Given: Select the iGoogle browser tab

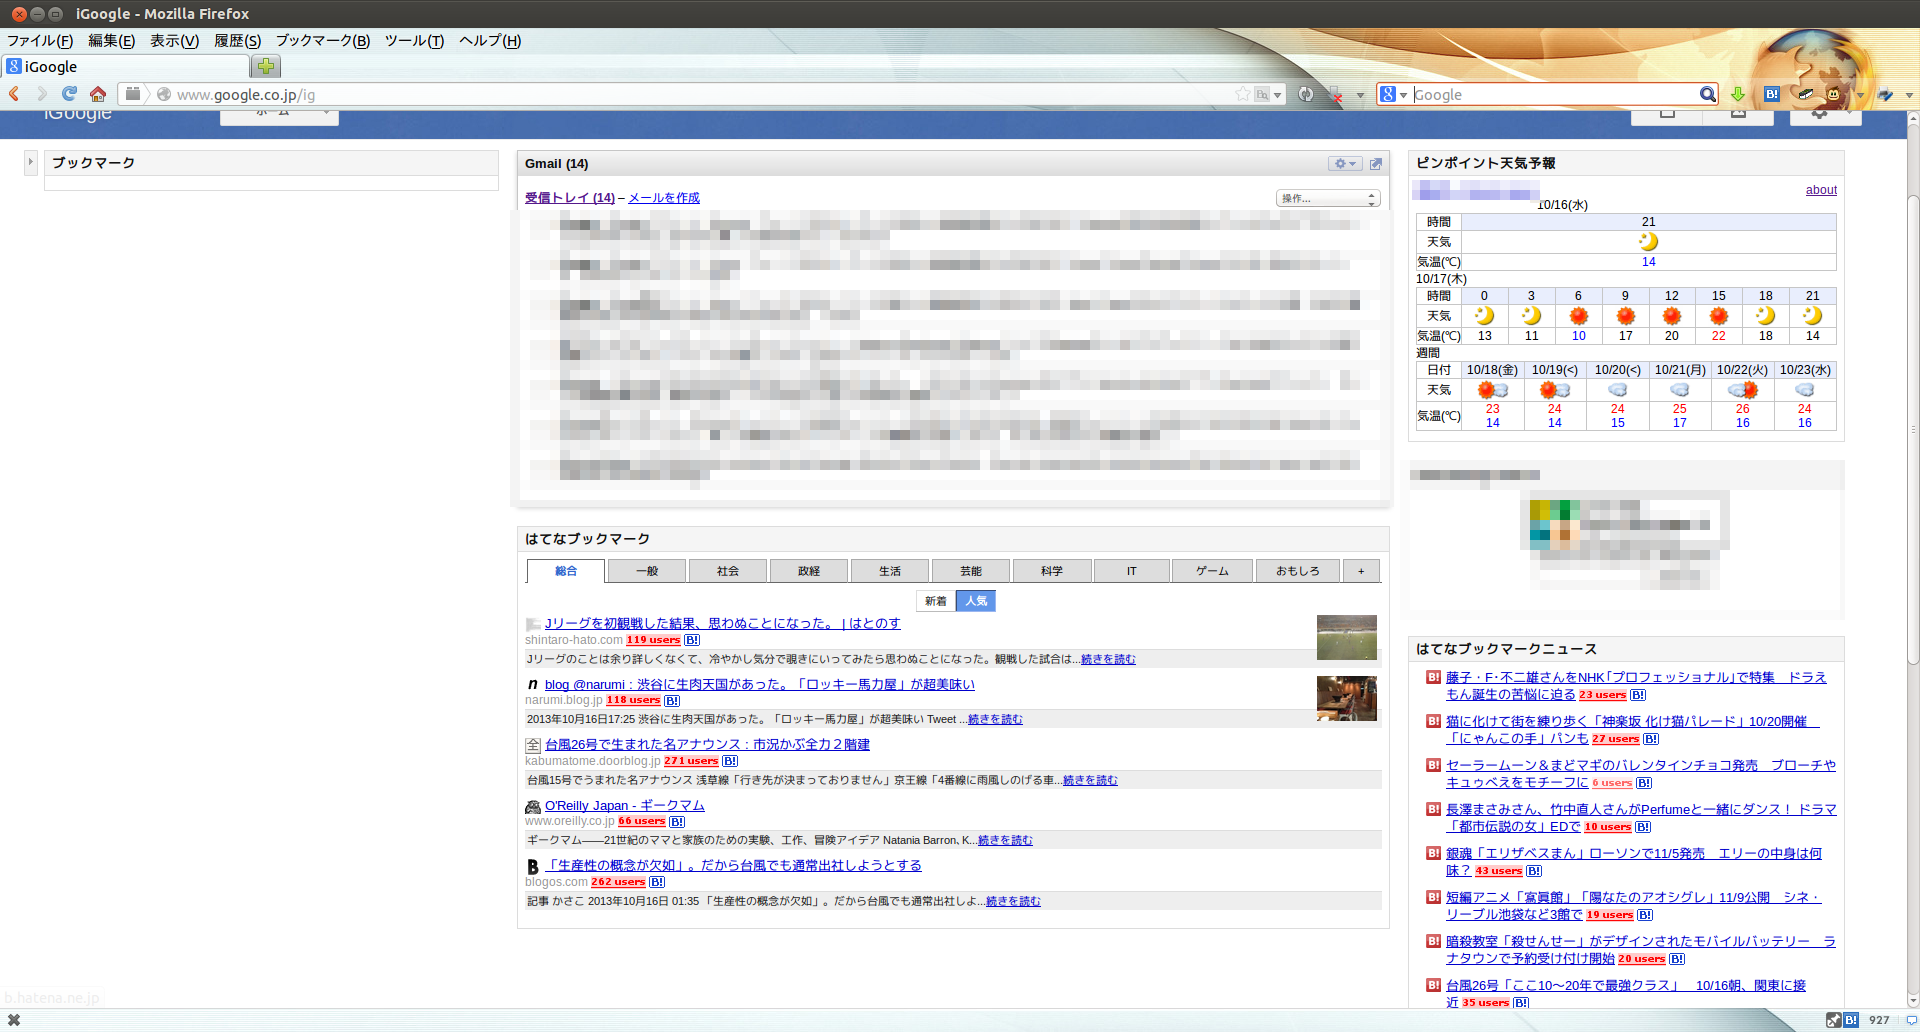Looking at the screenshot, I should (125, 66).
